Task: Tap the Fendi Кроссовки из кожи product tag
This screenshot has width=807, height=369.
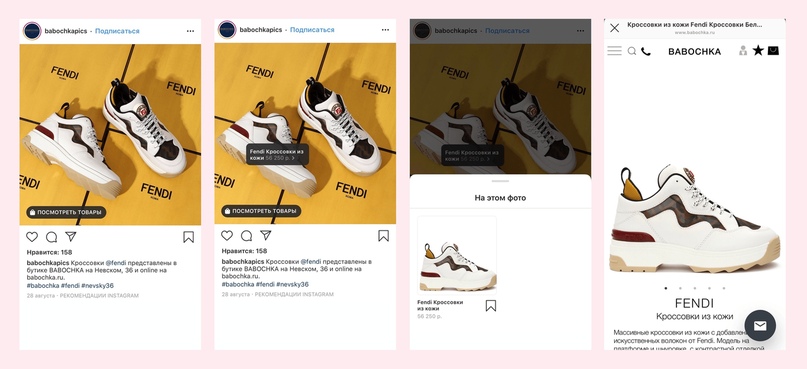Action: [x=277, y=155]
